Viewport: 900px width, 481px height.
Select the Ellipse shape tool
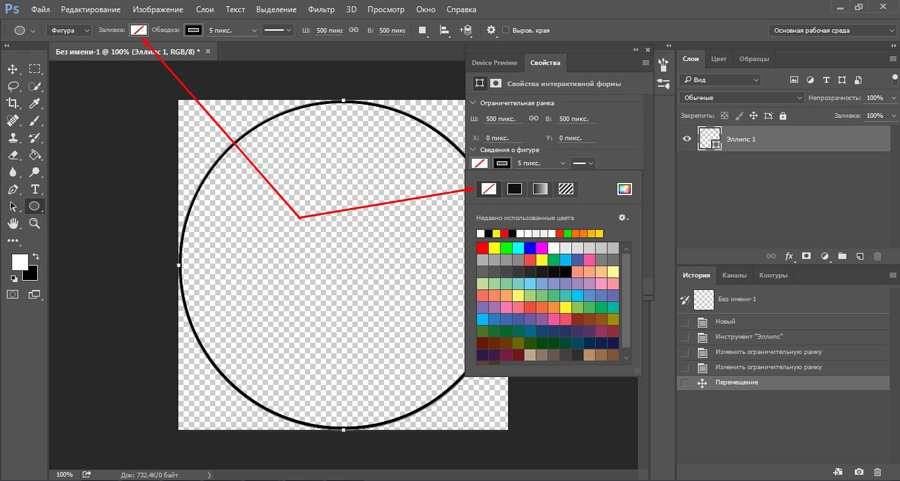pos(34,206)
